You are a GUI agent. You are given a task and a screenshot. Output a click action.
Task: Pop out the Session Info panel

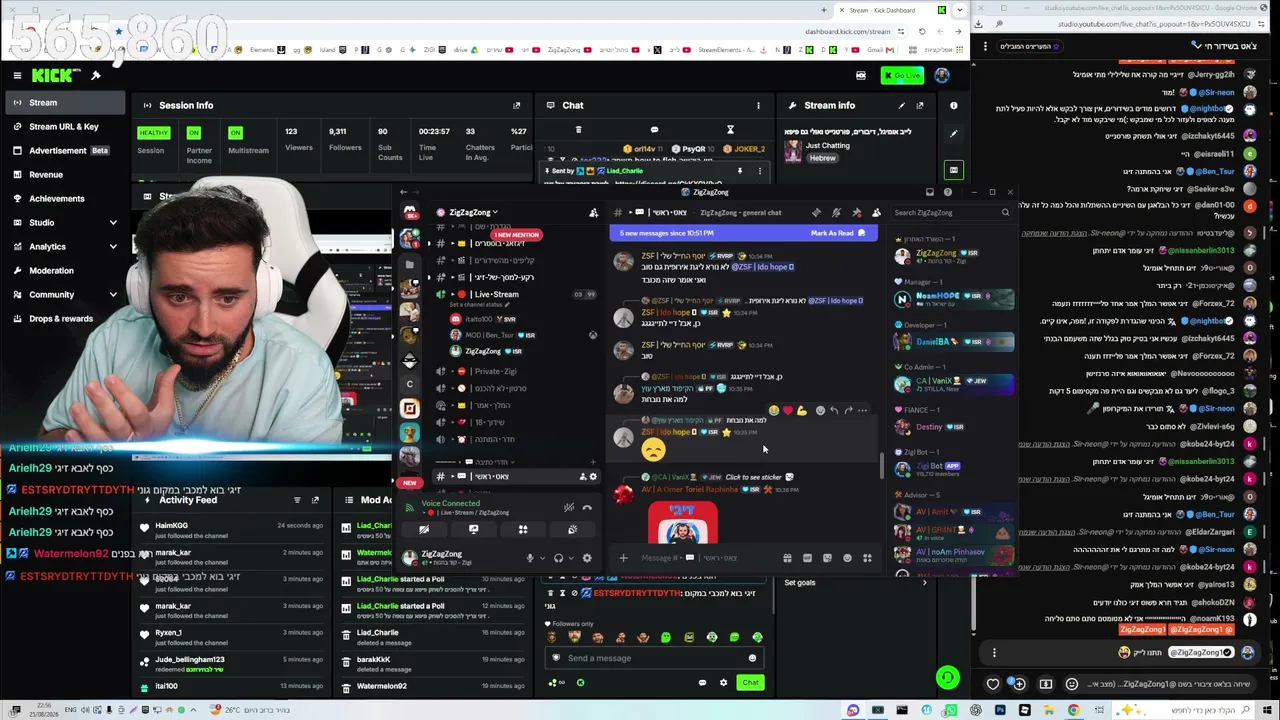[517, 105]
